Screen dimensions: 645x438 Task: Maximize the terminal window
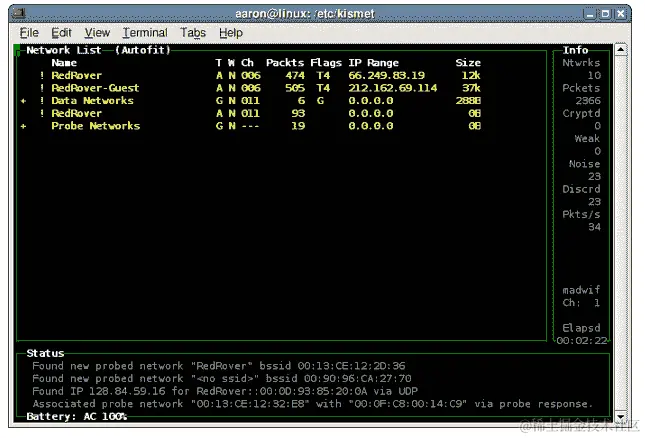[x=606, y=14]
